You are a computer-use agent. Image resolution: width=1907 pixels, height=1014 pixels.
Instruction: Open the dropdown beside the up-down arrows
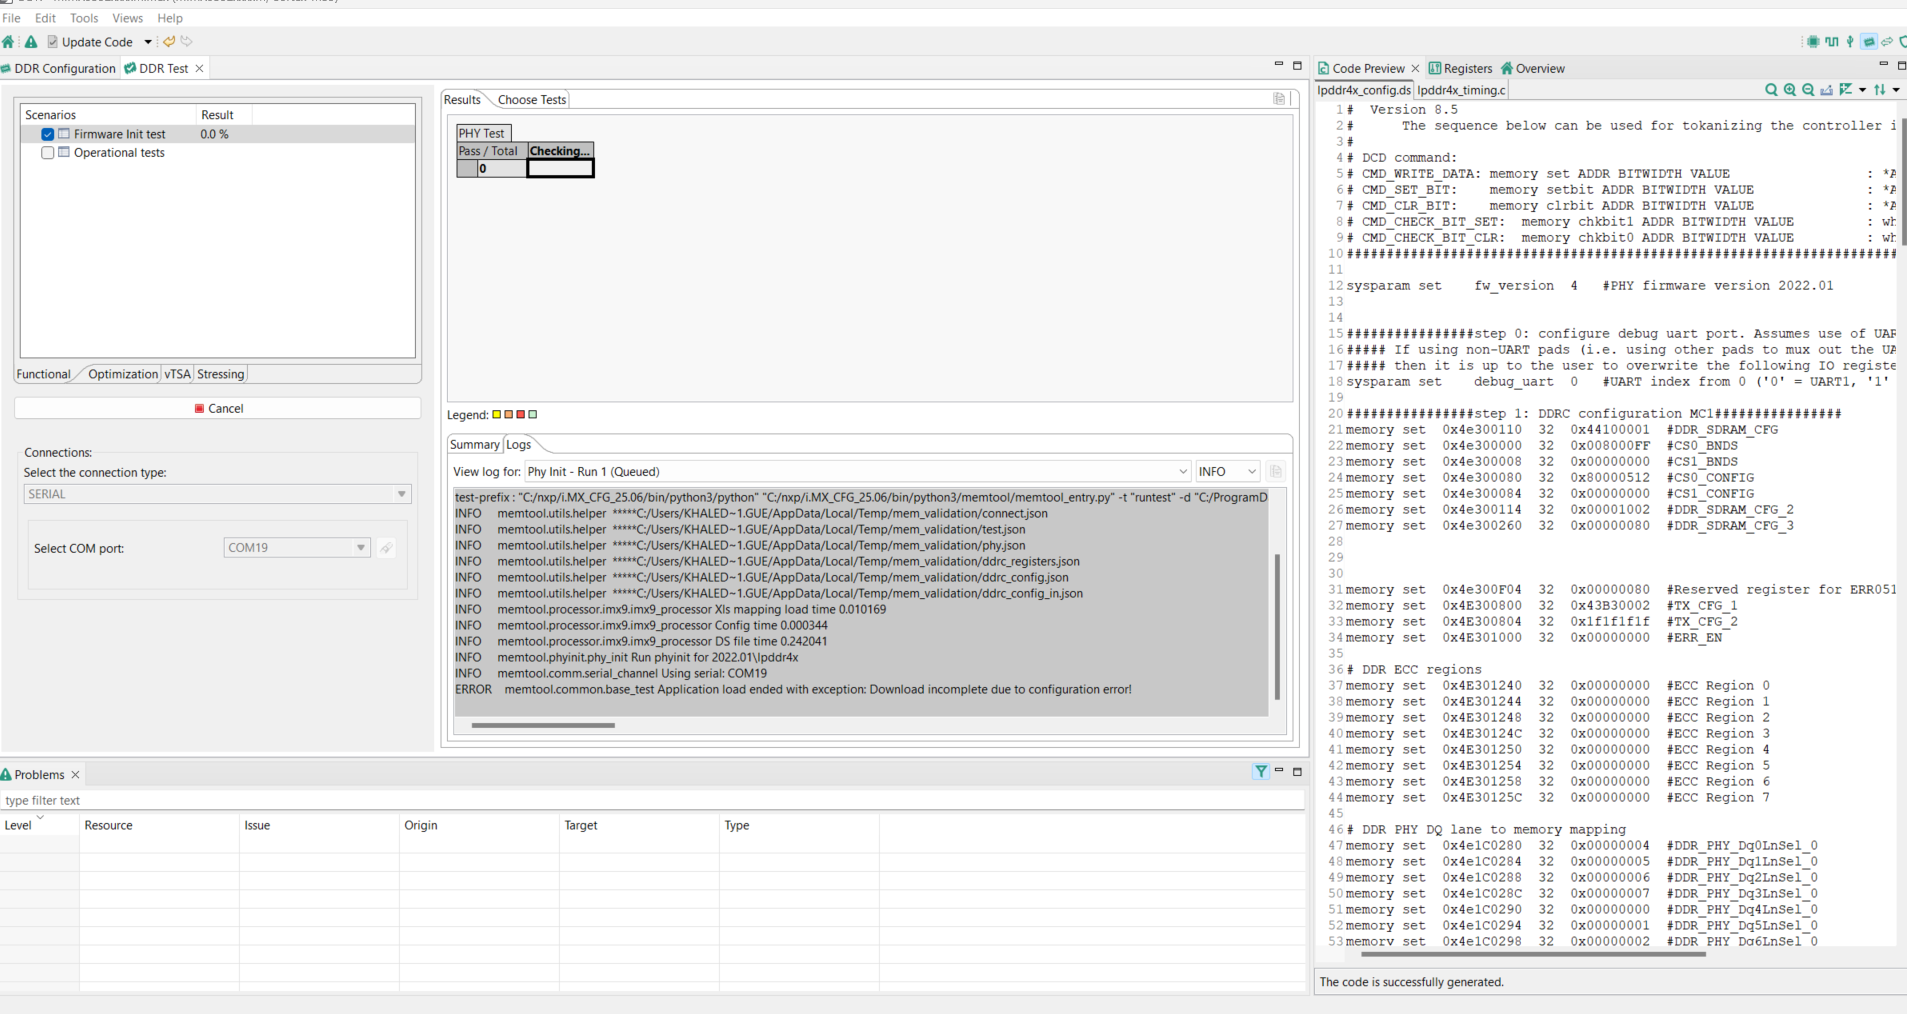click(1896, 90)
